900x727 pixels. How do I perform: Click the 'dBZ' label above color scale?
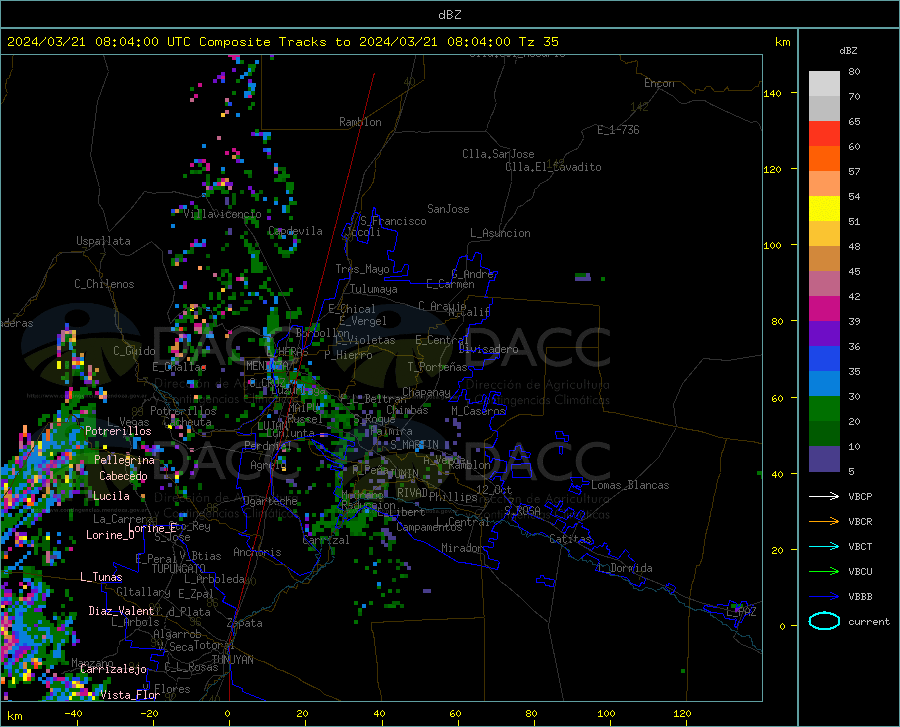848,50
